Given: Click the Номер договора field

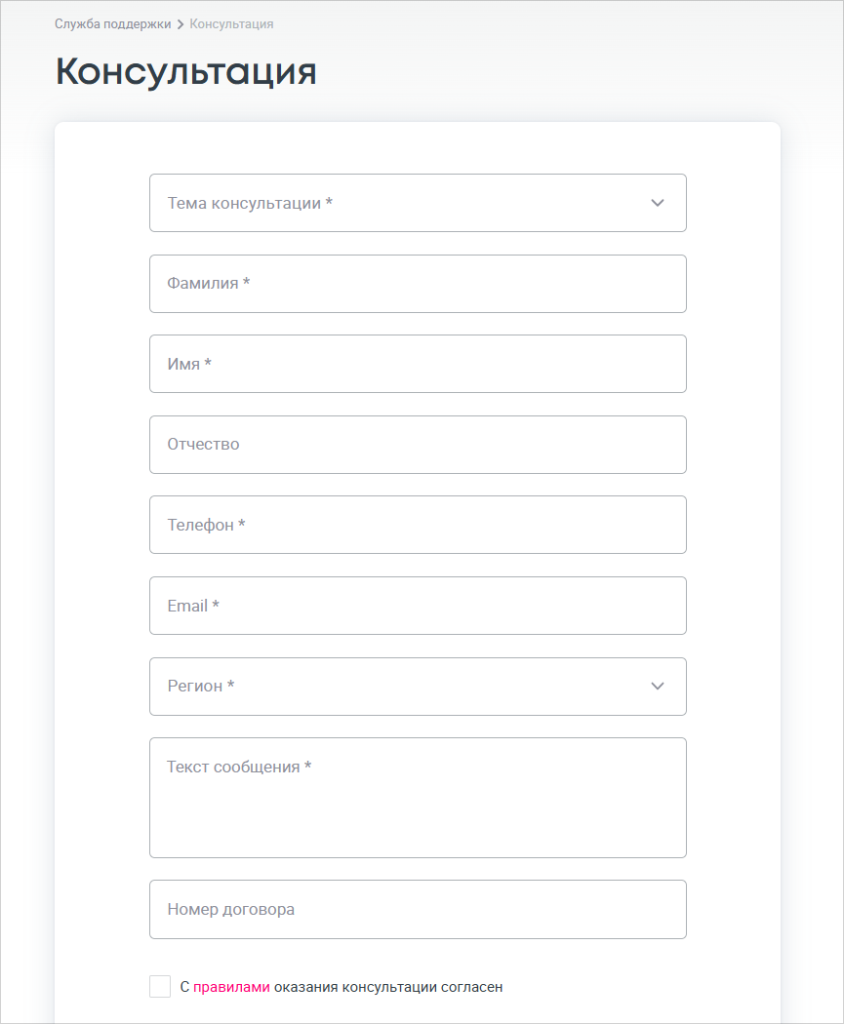Looking at the screenshot, I should (417, 910).
